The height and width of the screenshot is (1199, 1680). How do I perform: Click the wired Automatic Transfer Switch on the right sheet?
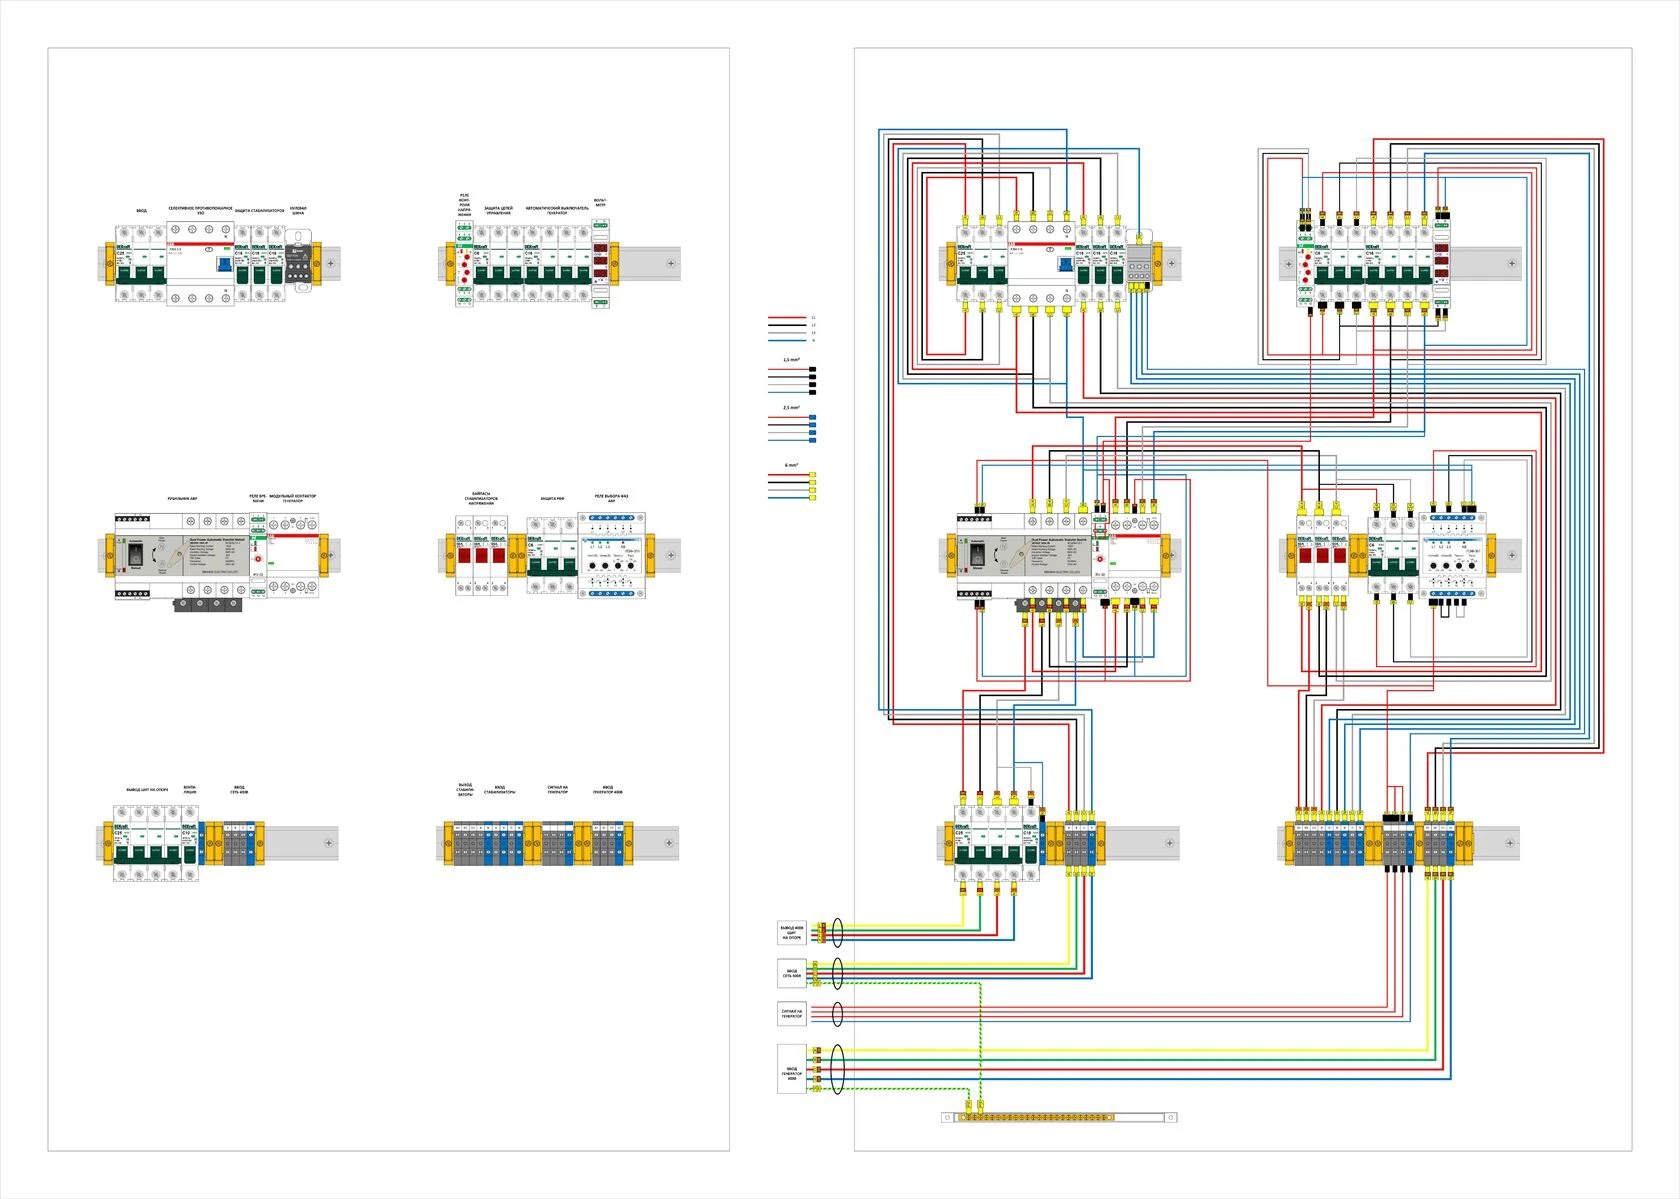[1025, 556]
